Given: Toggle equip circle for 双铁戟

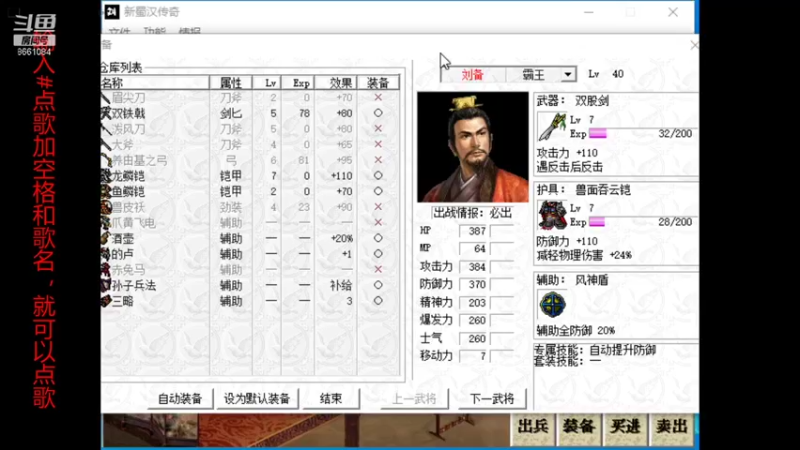Looking at the screenshot, I should (378, 113).
